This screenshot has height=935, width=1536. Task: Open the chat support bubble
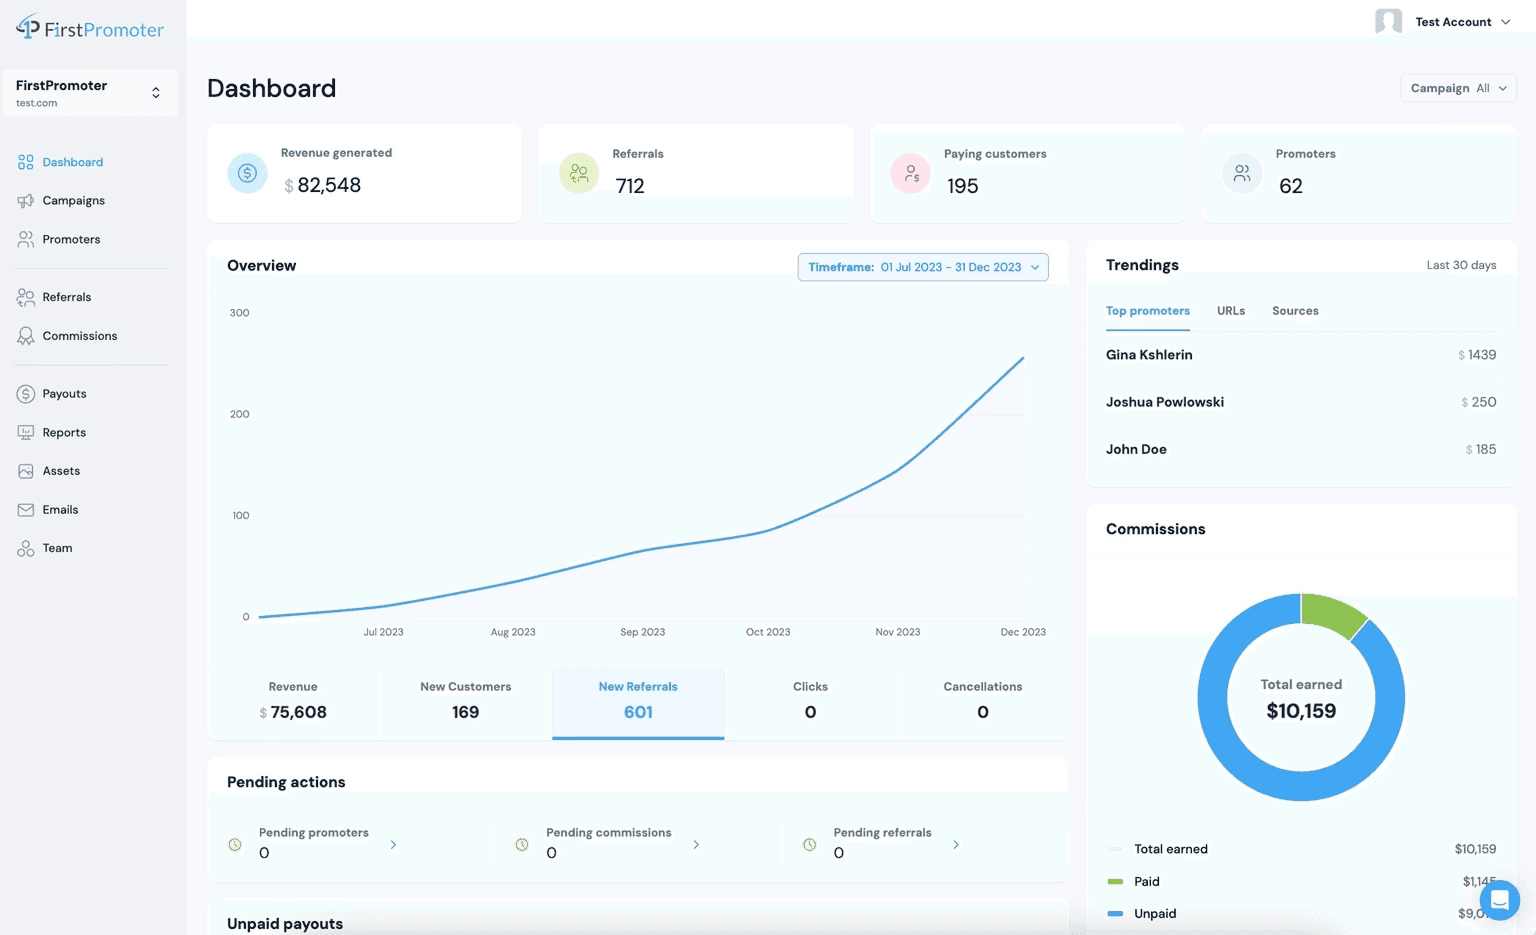pyautogui.click(x=1499, y=900)
